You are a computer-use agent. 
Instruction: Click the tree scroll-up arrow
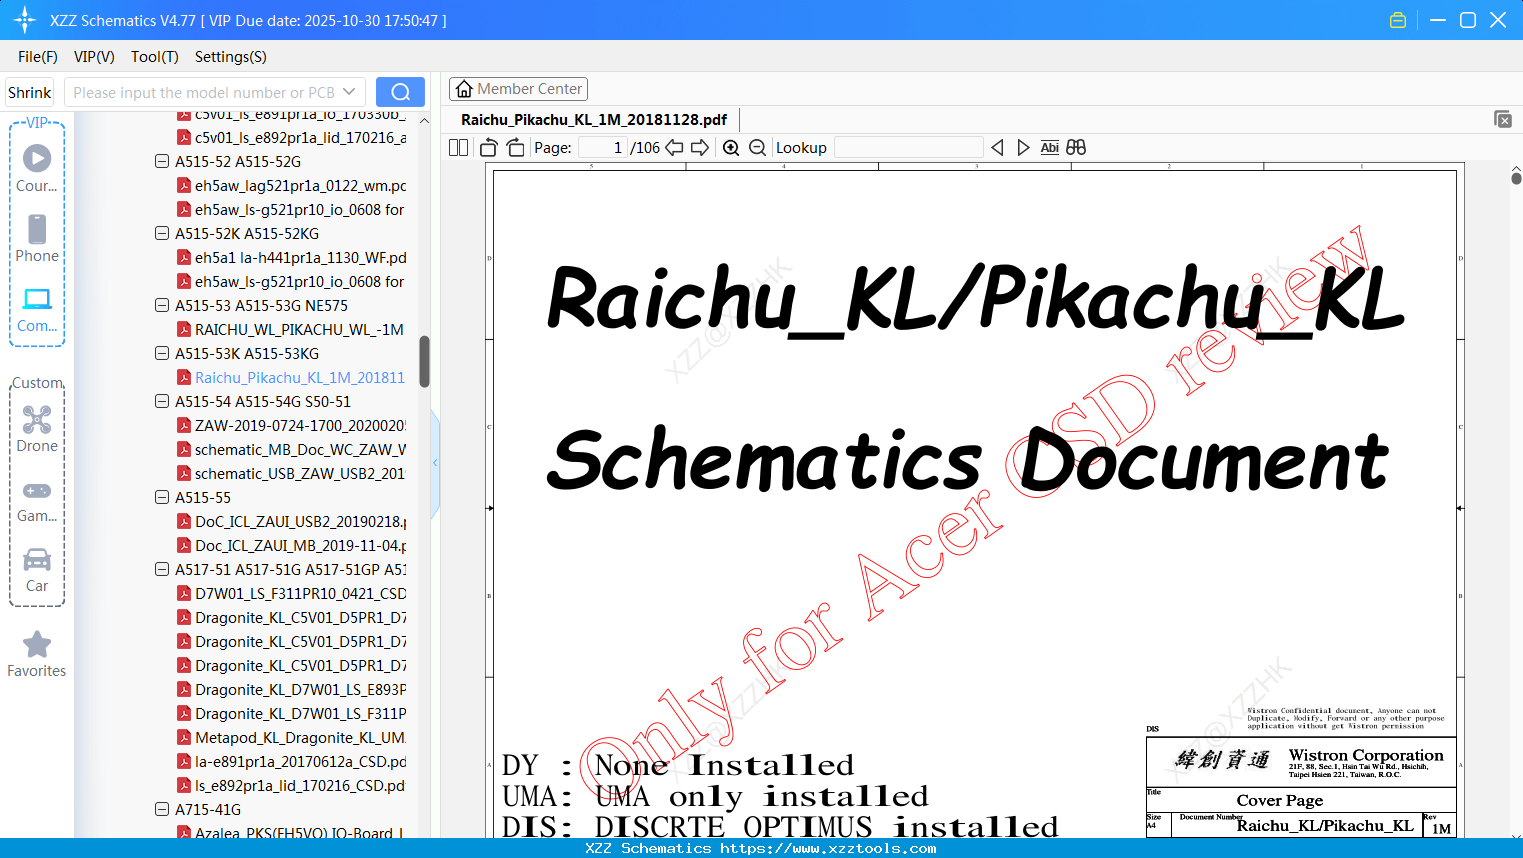coord(424,121)
